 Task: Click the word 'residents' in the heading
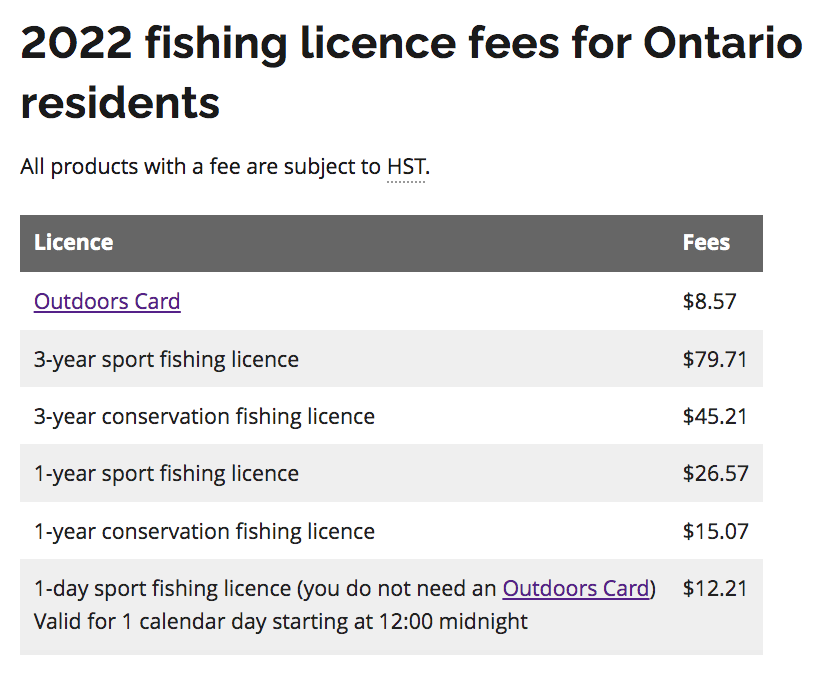click(x=120, y=103)
